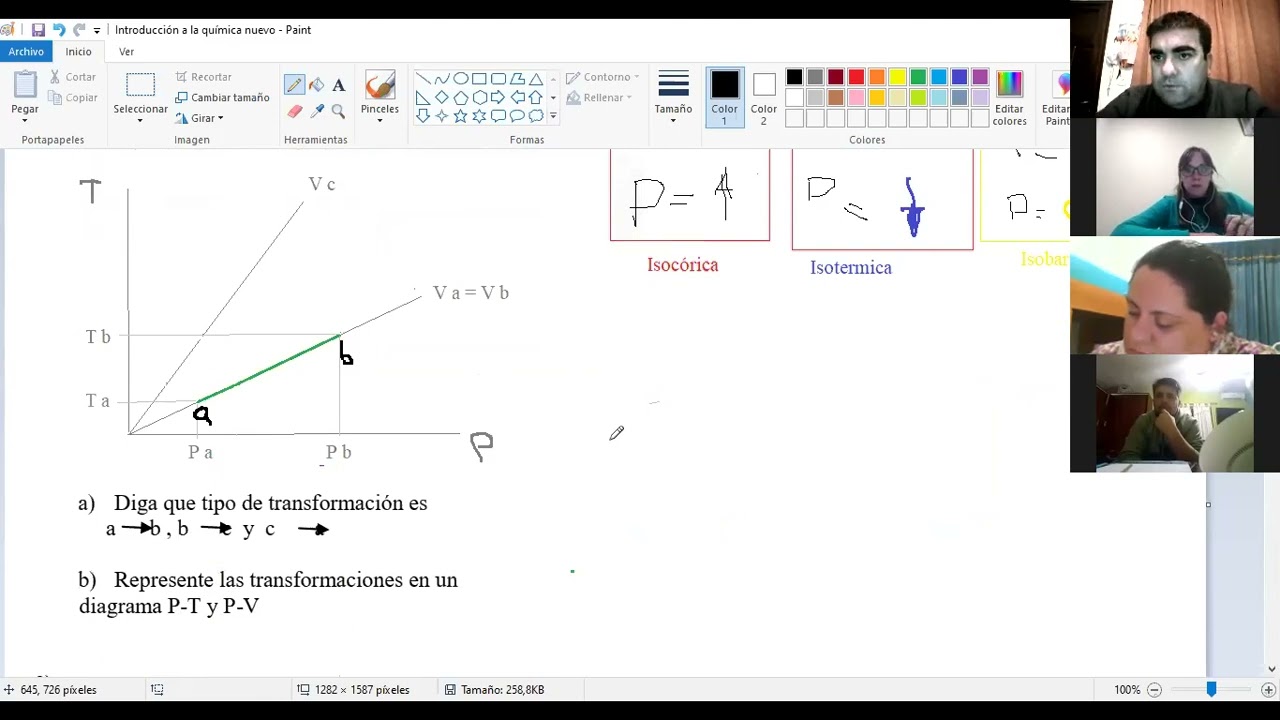Click the Cortar button

tap(71, 77)
